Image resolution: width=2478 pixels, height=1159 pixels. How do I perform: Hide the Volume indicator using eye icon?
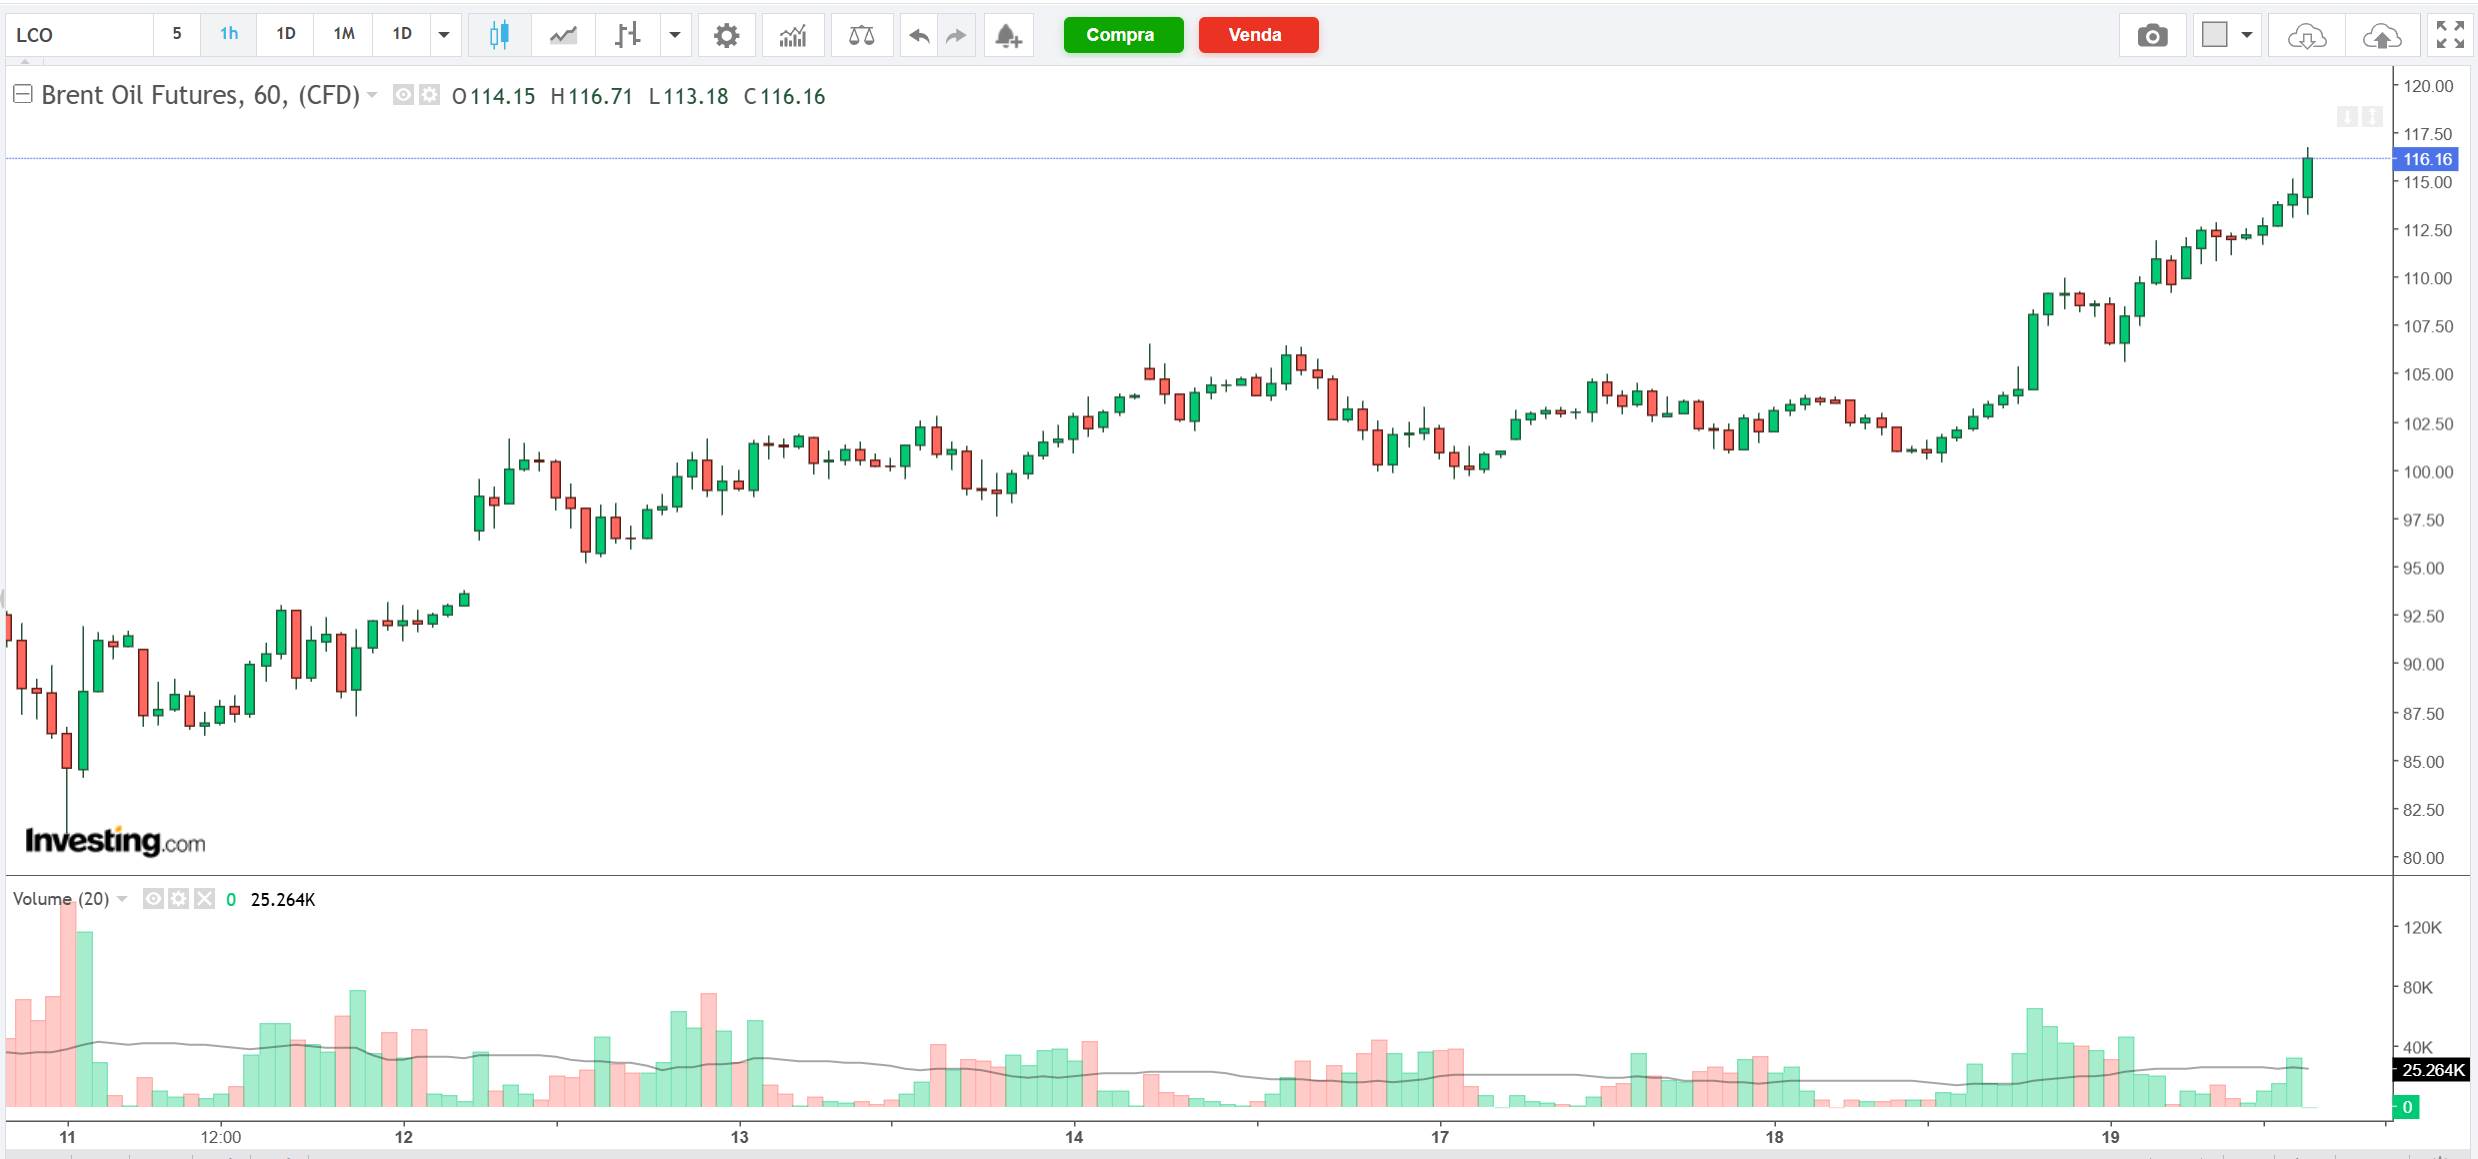tap(153, 898)
